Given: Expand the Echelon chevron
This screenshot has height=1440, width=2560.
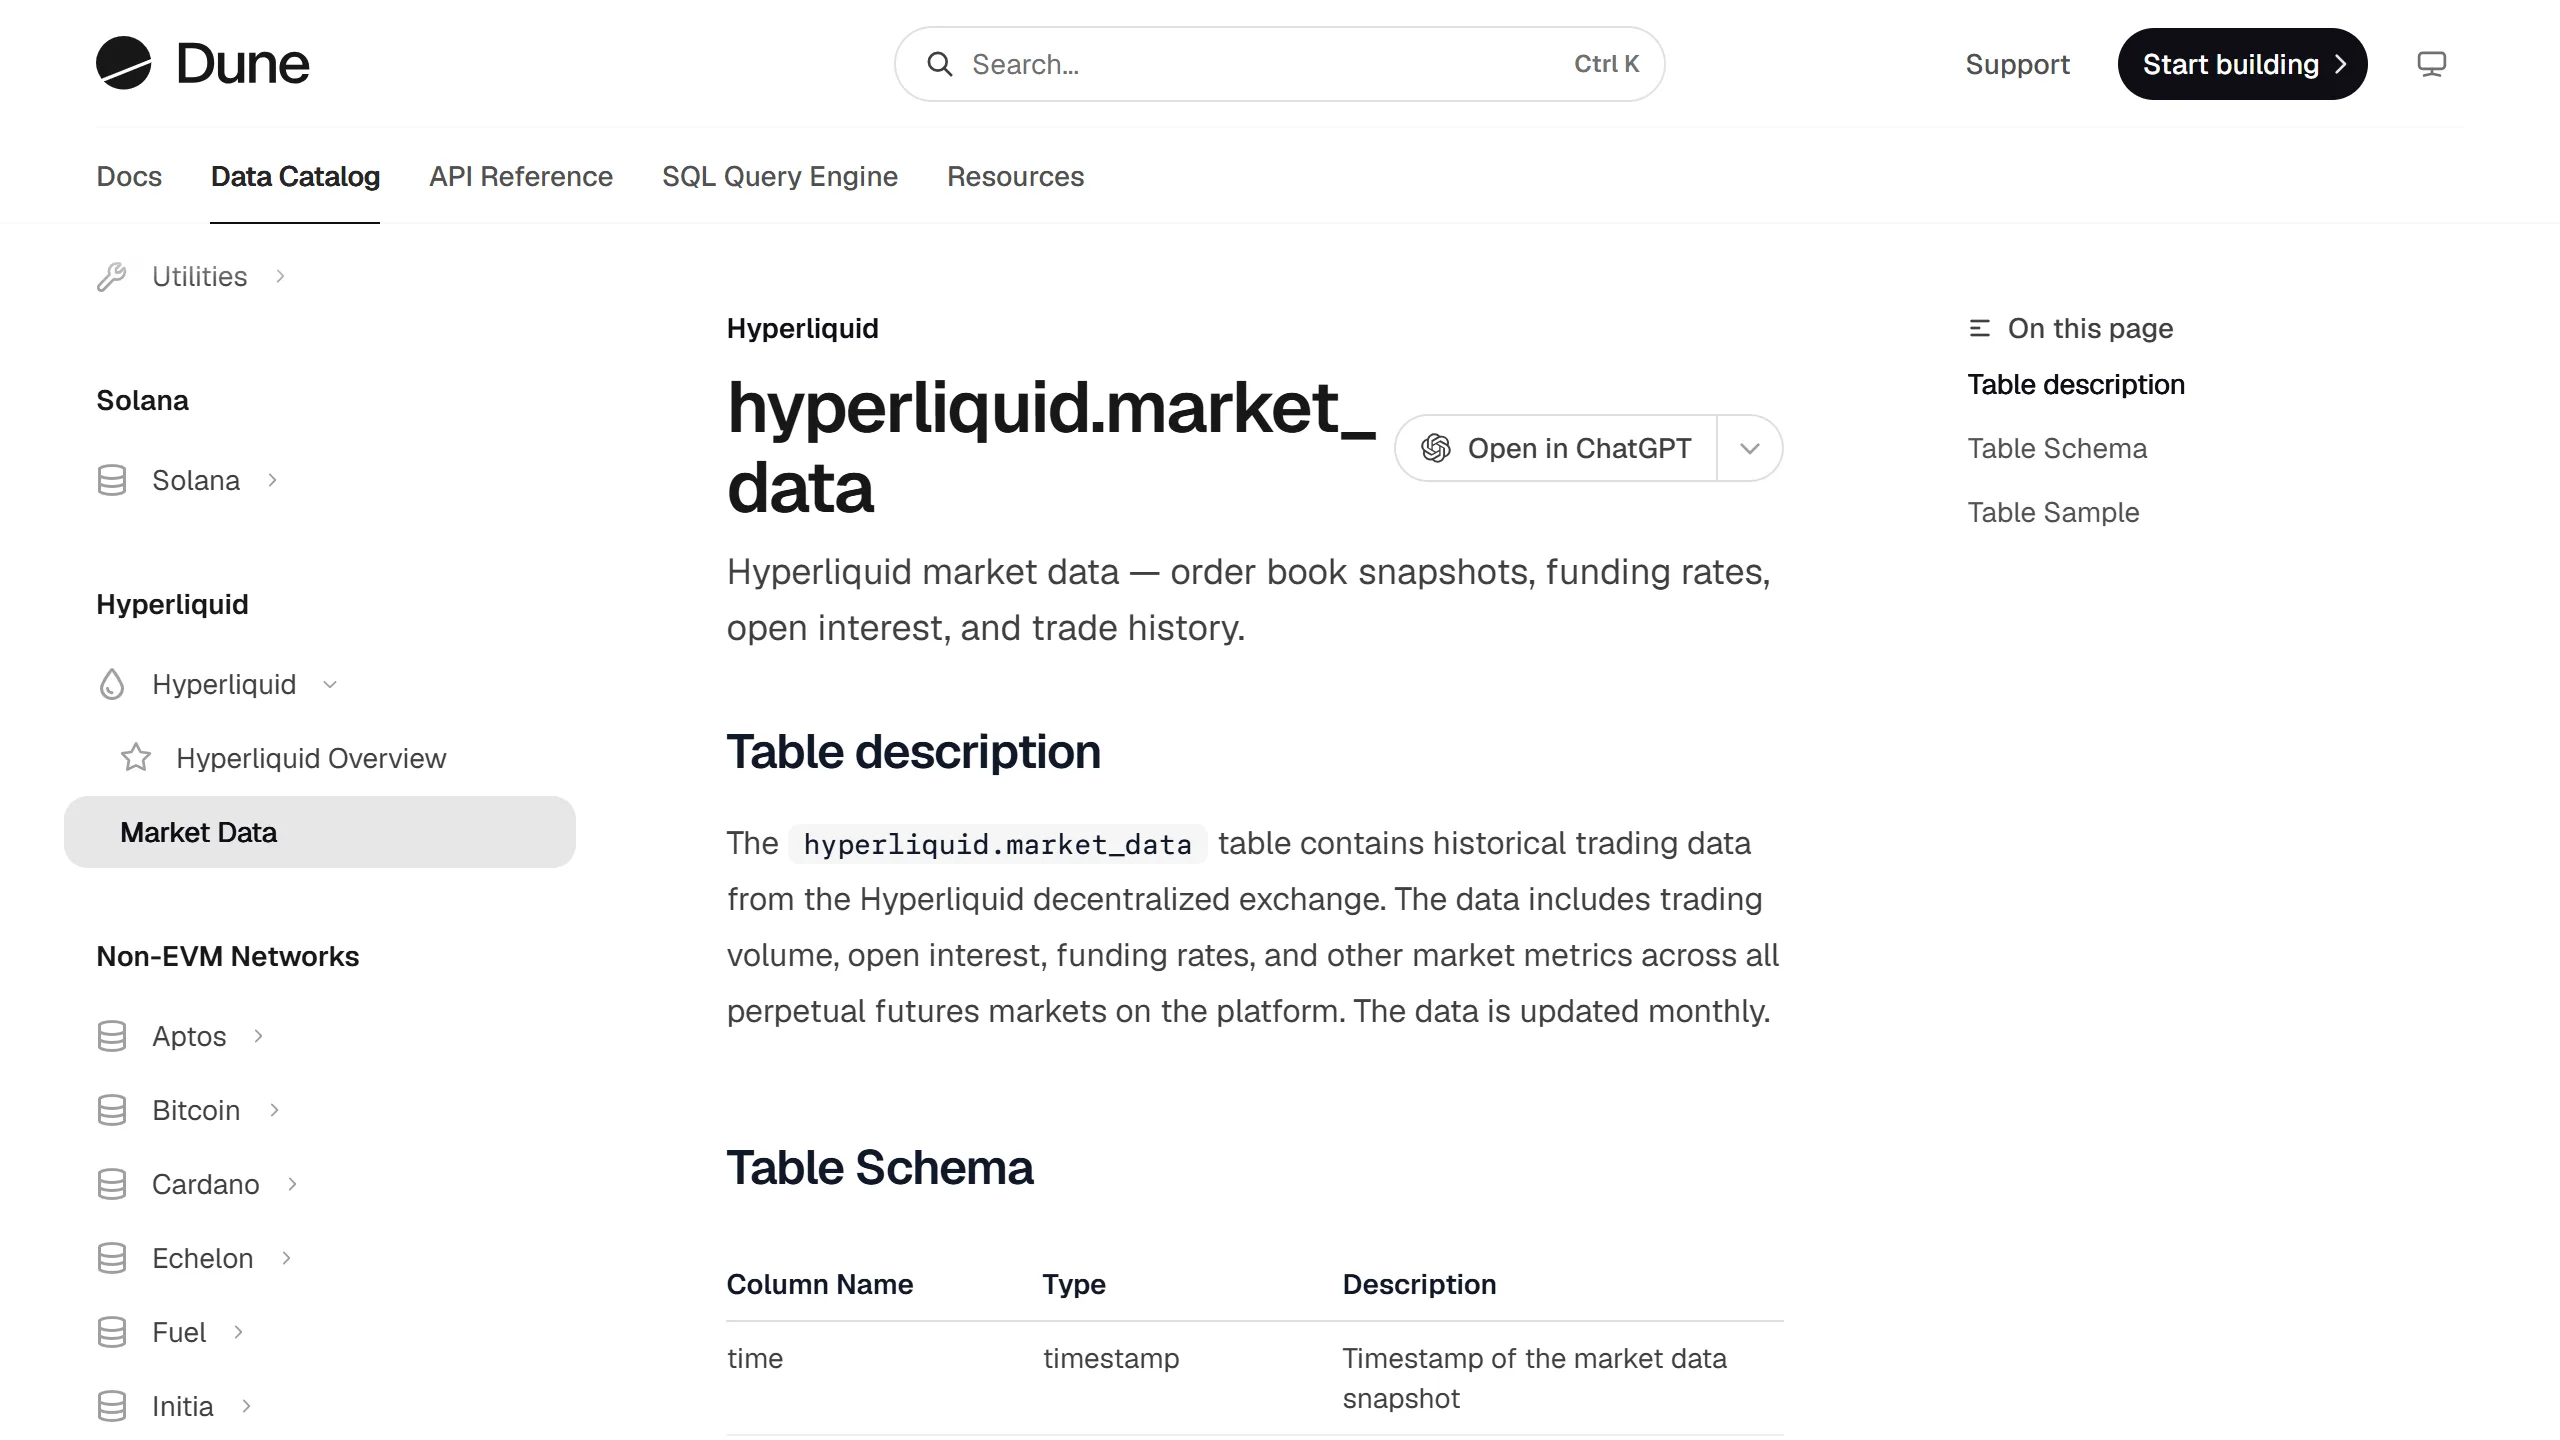Looking at the screenshot, I should click(x=286, y=1258).
